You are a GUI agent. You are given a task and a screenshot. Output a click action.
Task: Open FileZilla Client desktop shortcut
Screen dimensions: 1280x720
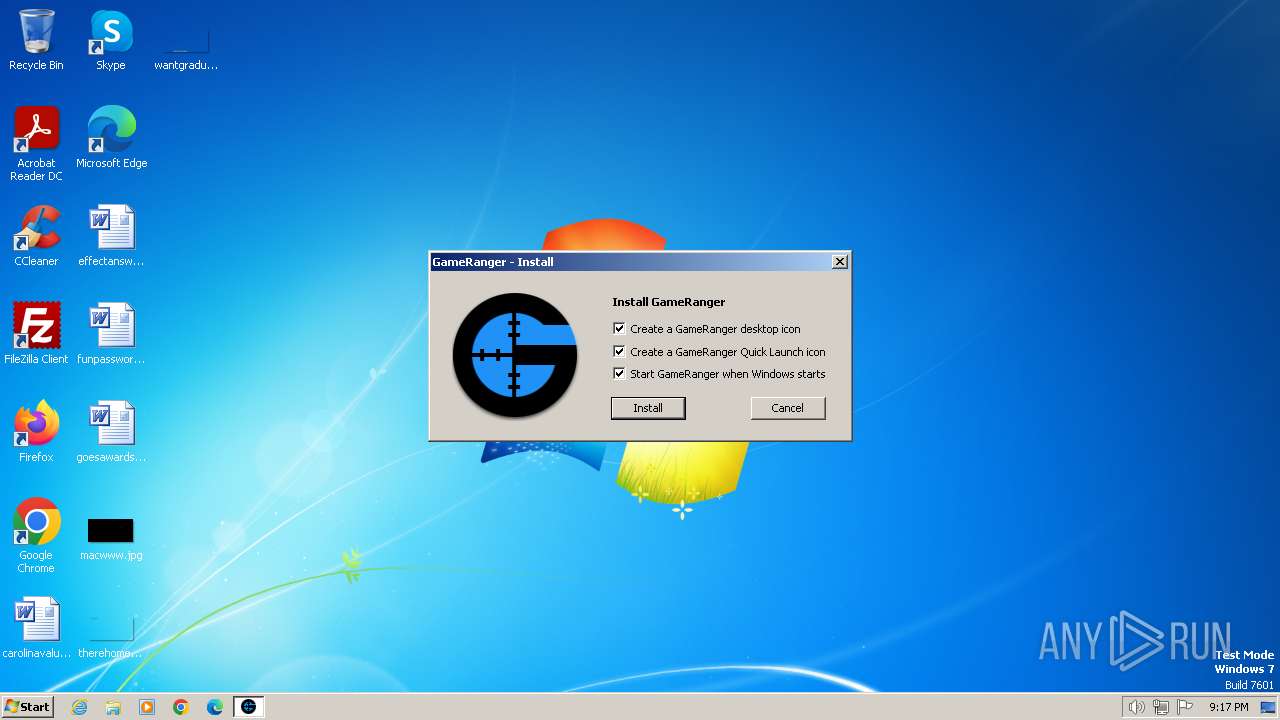coord(36,334)
